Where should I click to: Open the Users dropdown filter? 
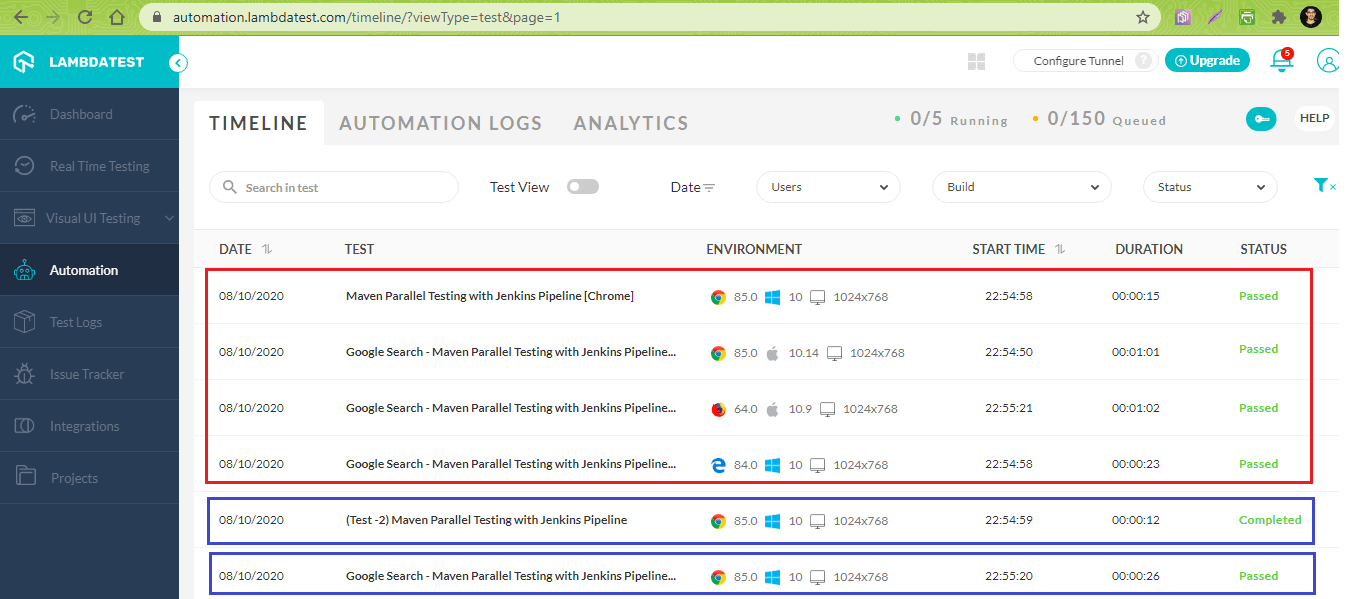[x=828, y=187]
